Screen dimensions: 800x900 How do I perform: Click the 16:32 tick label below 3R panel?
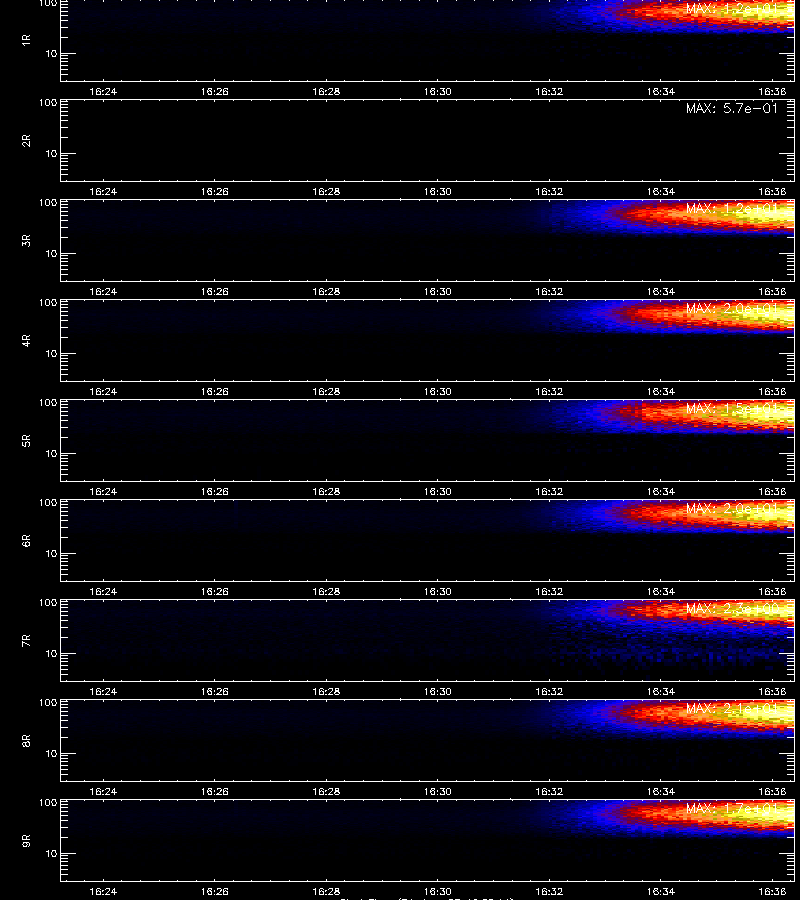[549, 292]
